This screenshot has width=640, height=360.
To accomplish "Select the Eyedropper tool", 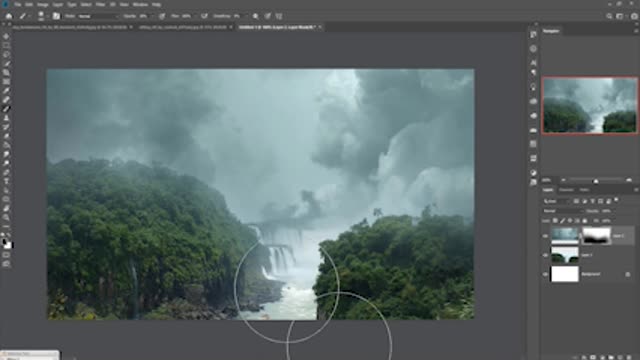I will (x=6, y=91).
